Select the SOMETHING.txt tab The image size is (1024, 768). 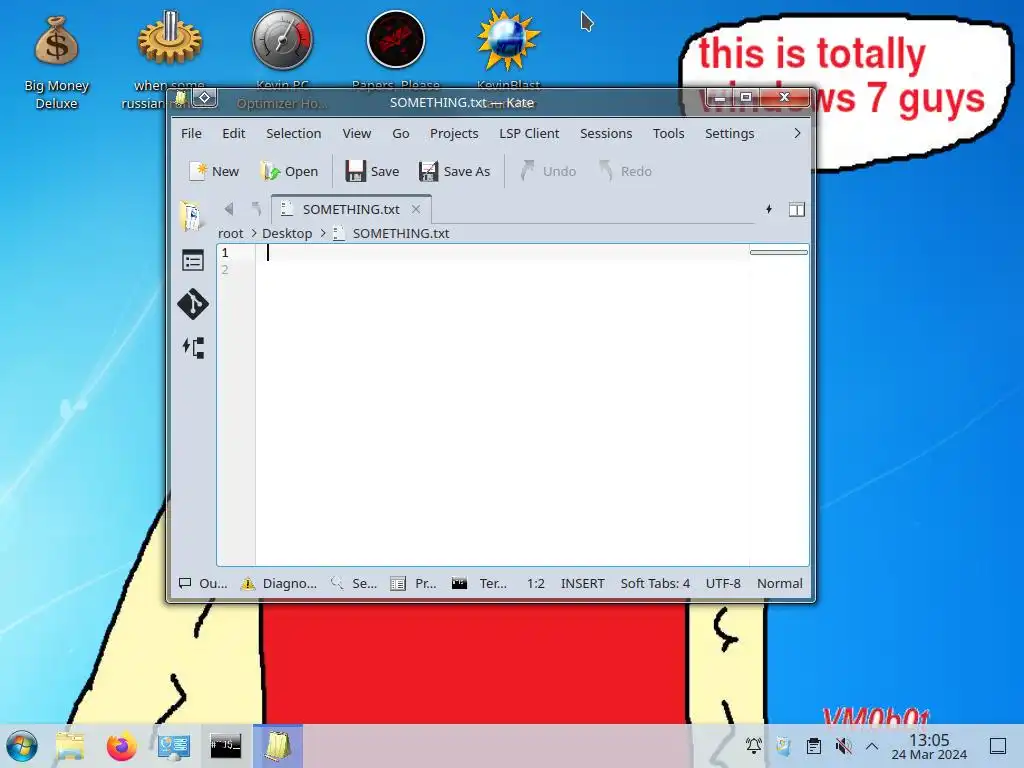pos(351,209)
